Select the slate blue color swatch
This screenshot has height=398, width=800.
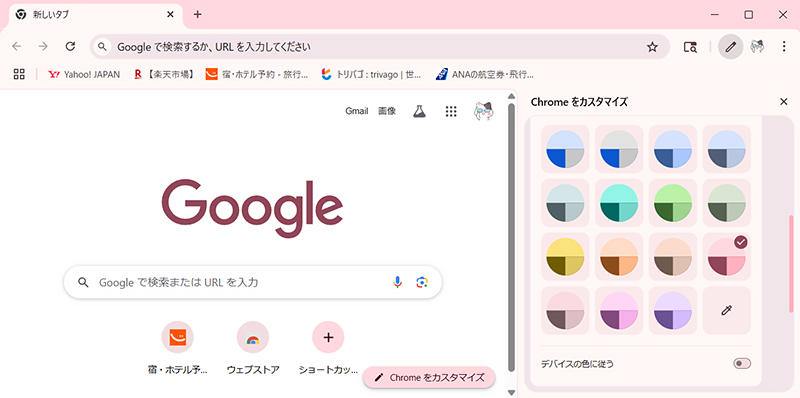click(x=727, y=149)
